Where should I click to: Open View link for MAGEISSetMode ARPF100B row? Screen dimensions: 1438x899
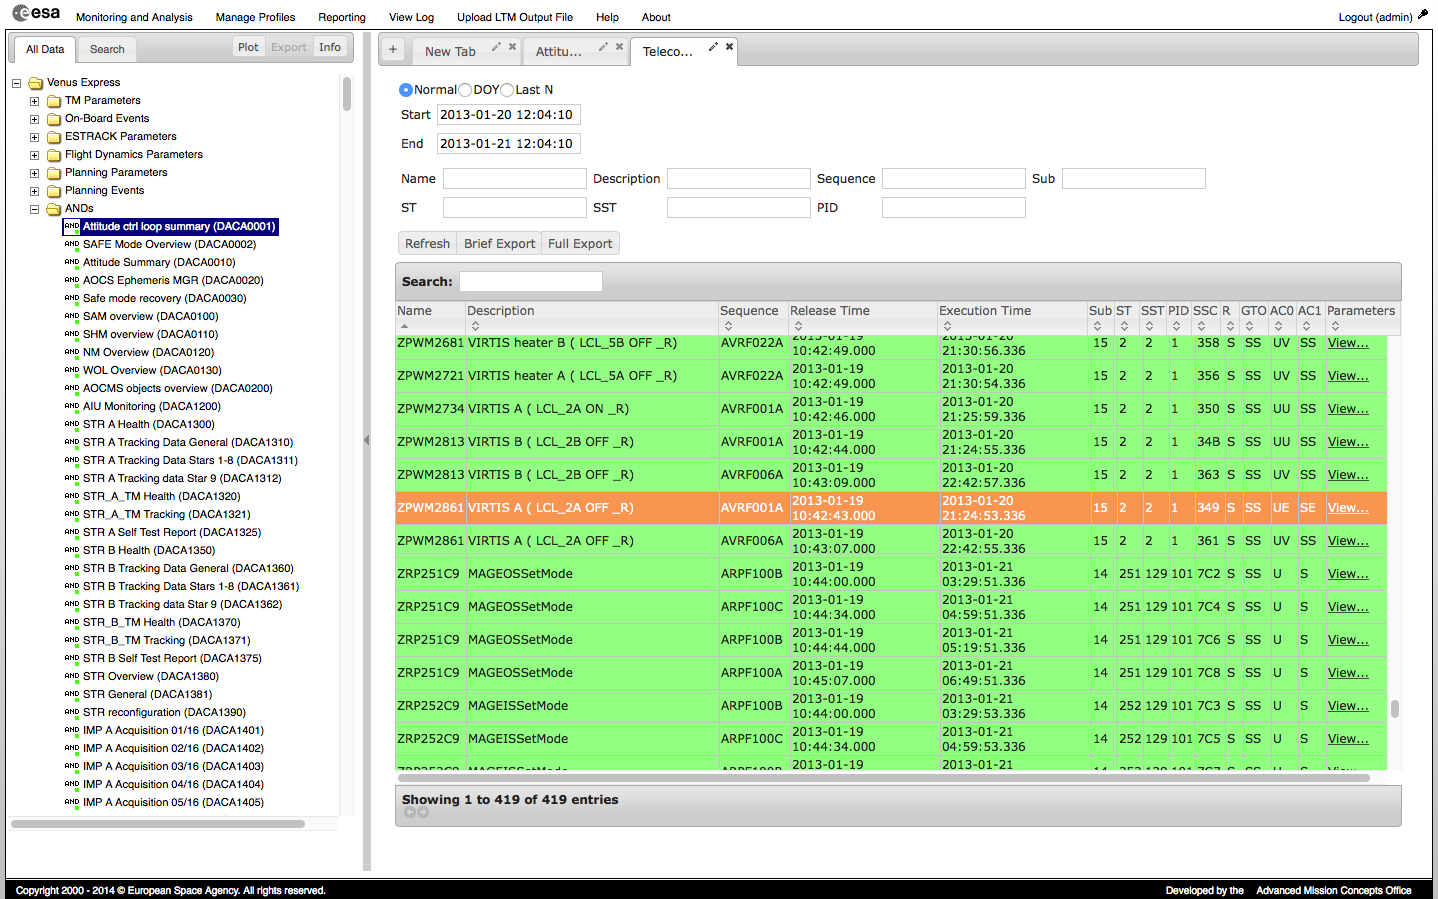(x=1347, y=706)
